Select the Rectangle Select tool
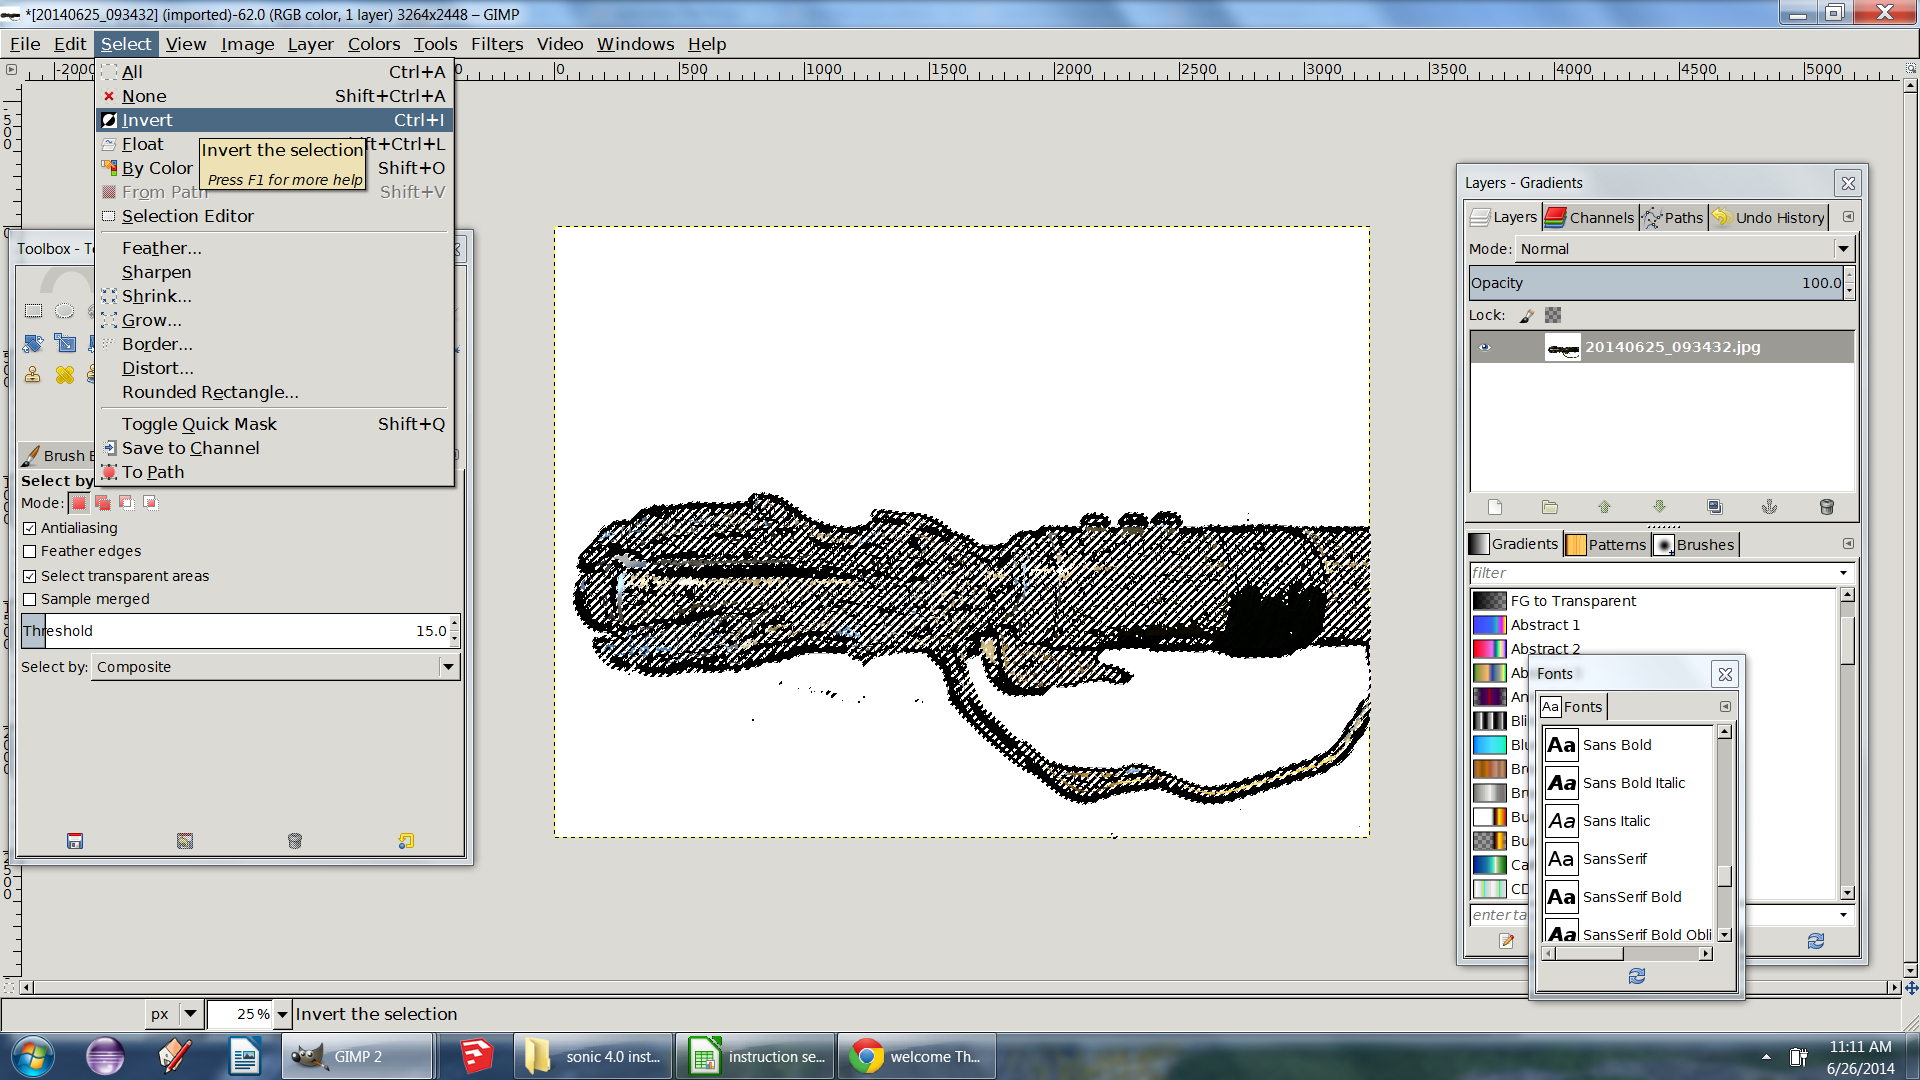The width and height of the screenshot is (1920, 1080). [x=33, y=311]
